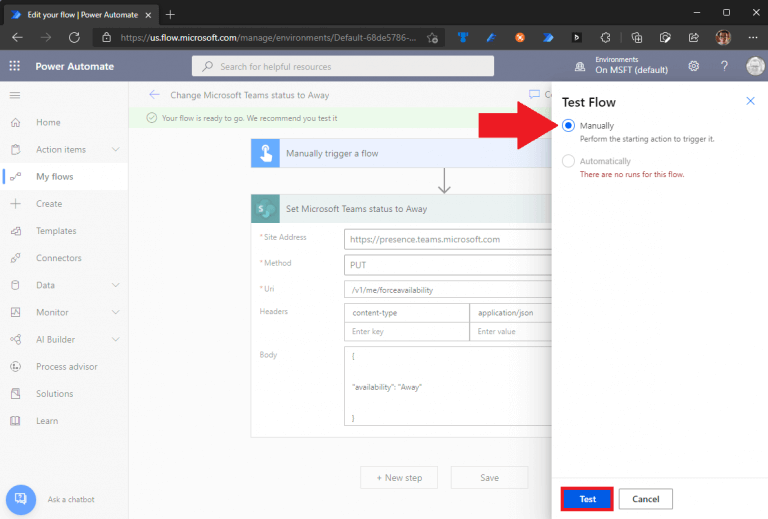The width and height of the screenshot is (768, 519).
Task: Open the settings gear in header
Action: point(694,66)
